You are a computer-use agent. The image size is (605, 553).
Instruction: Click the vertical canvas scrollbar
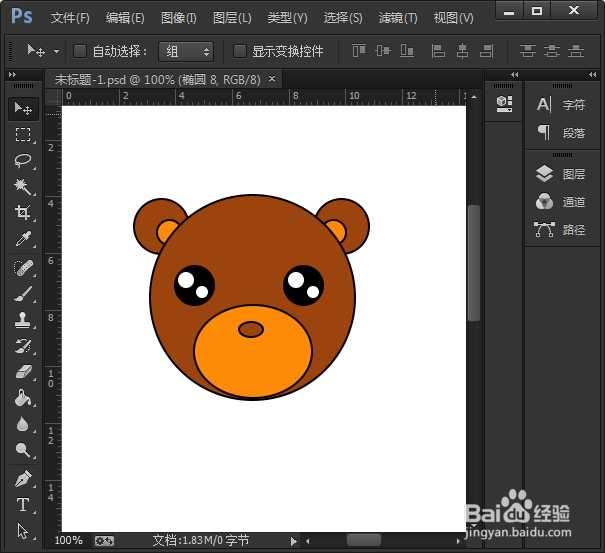474,262
